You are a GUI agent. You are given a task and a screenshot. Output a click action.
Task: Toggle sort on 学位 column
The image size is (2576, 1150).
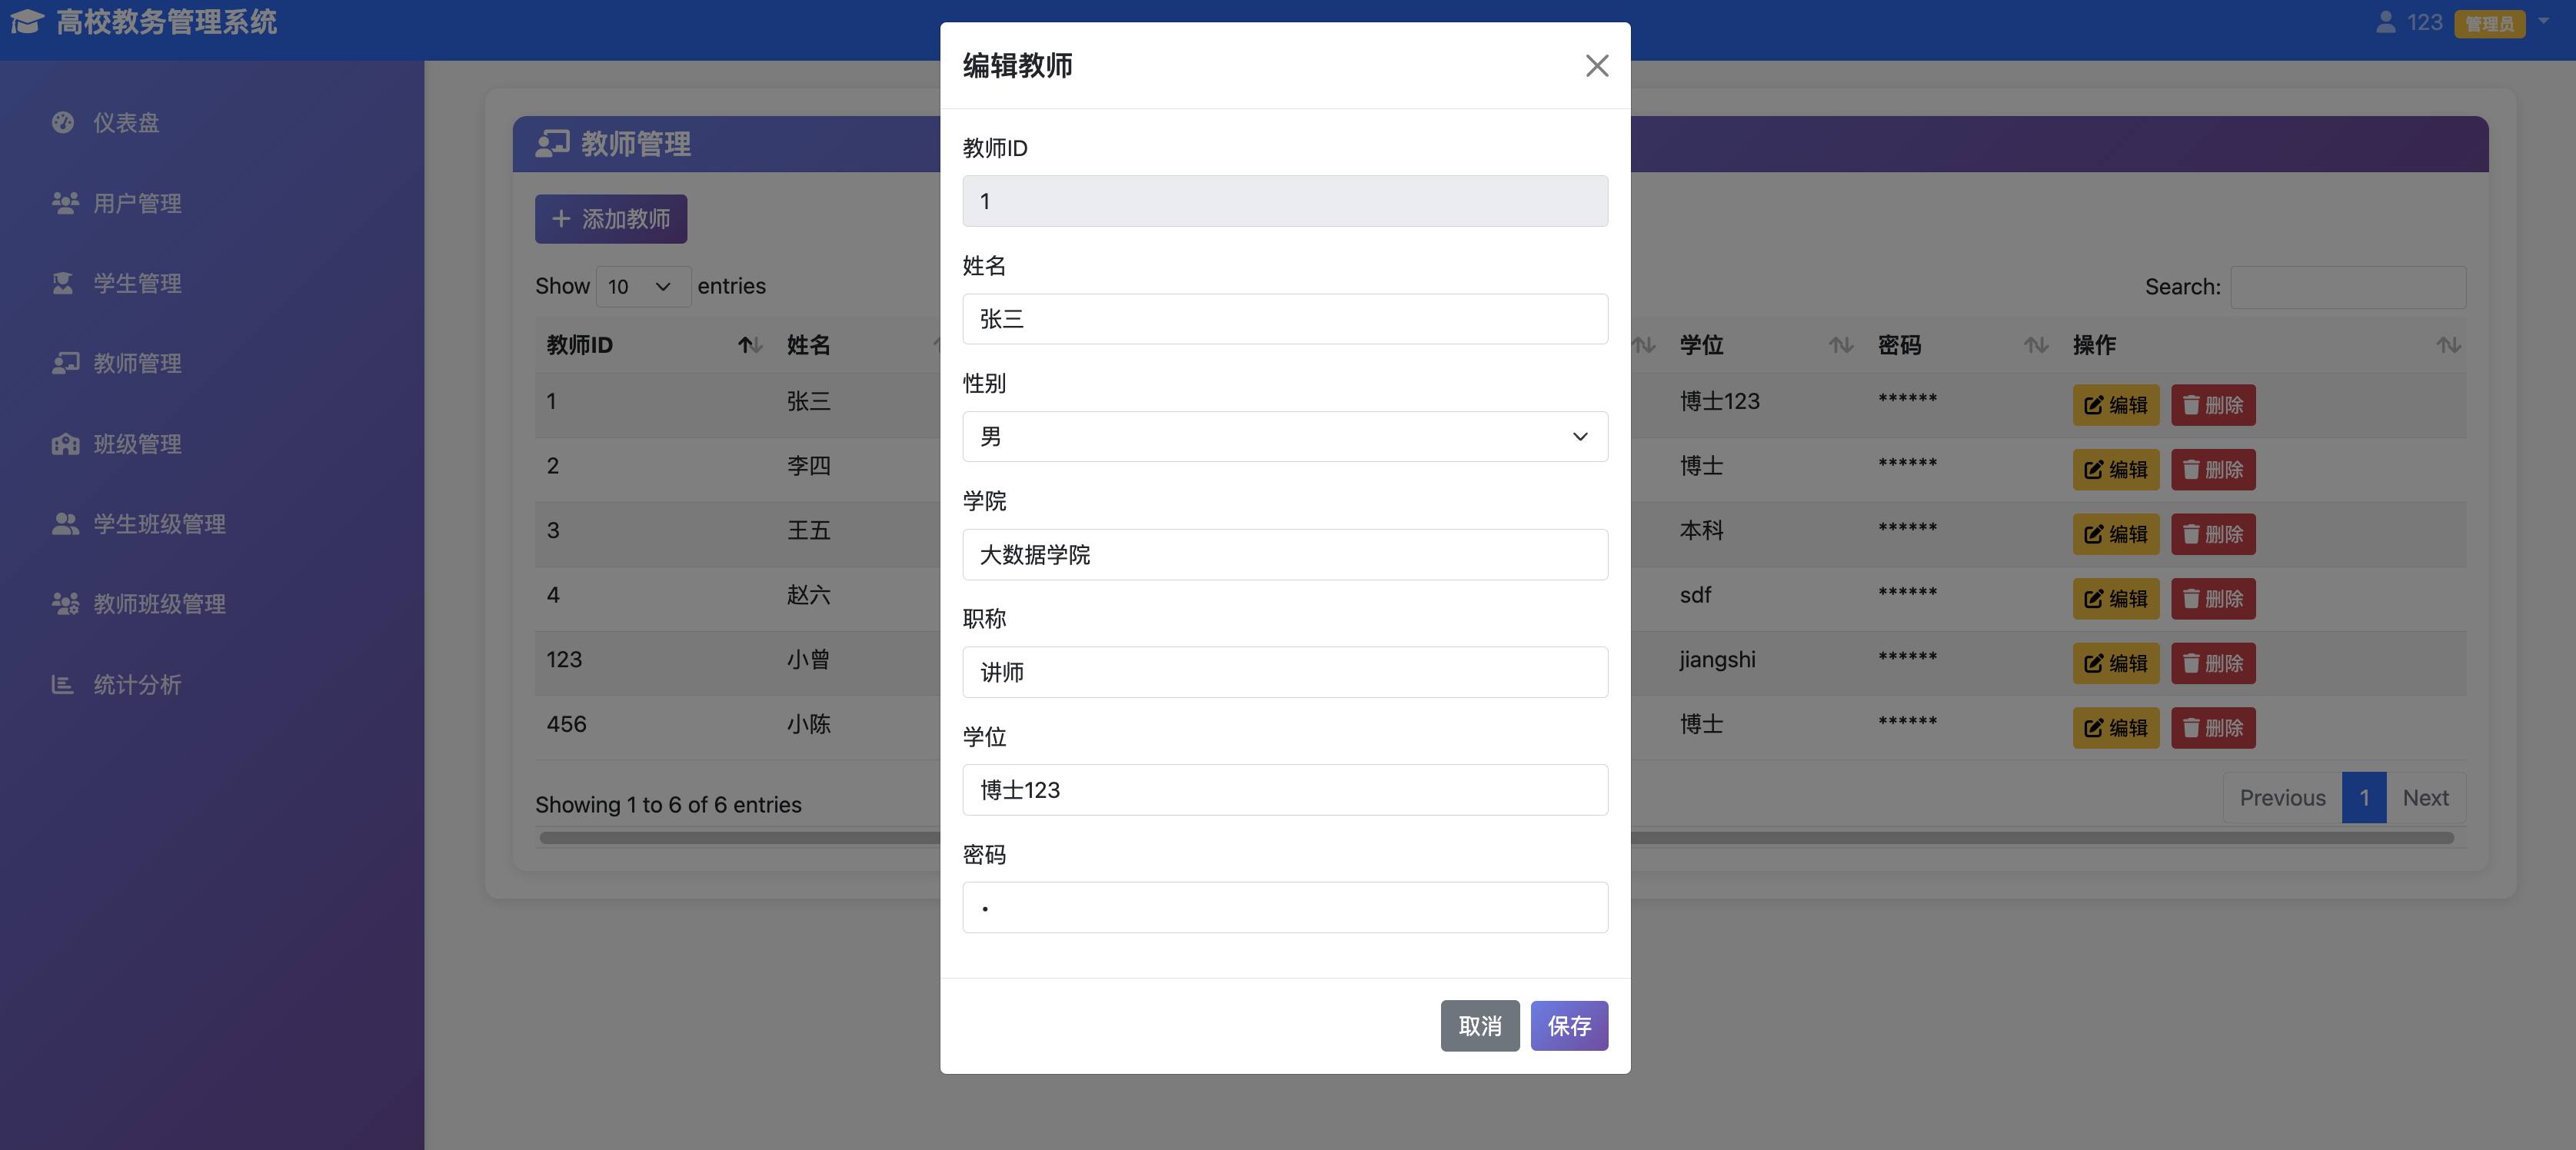[x=1840, y=345]
